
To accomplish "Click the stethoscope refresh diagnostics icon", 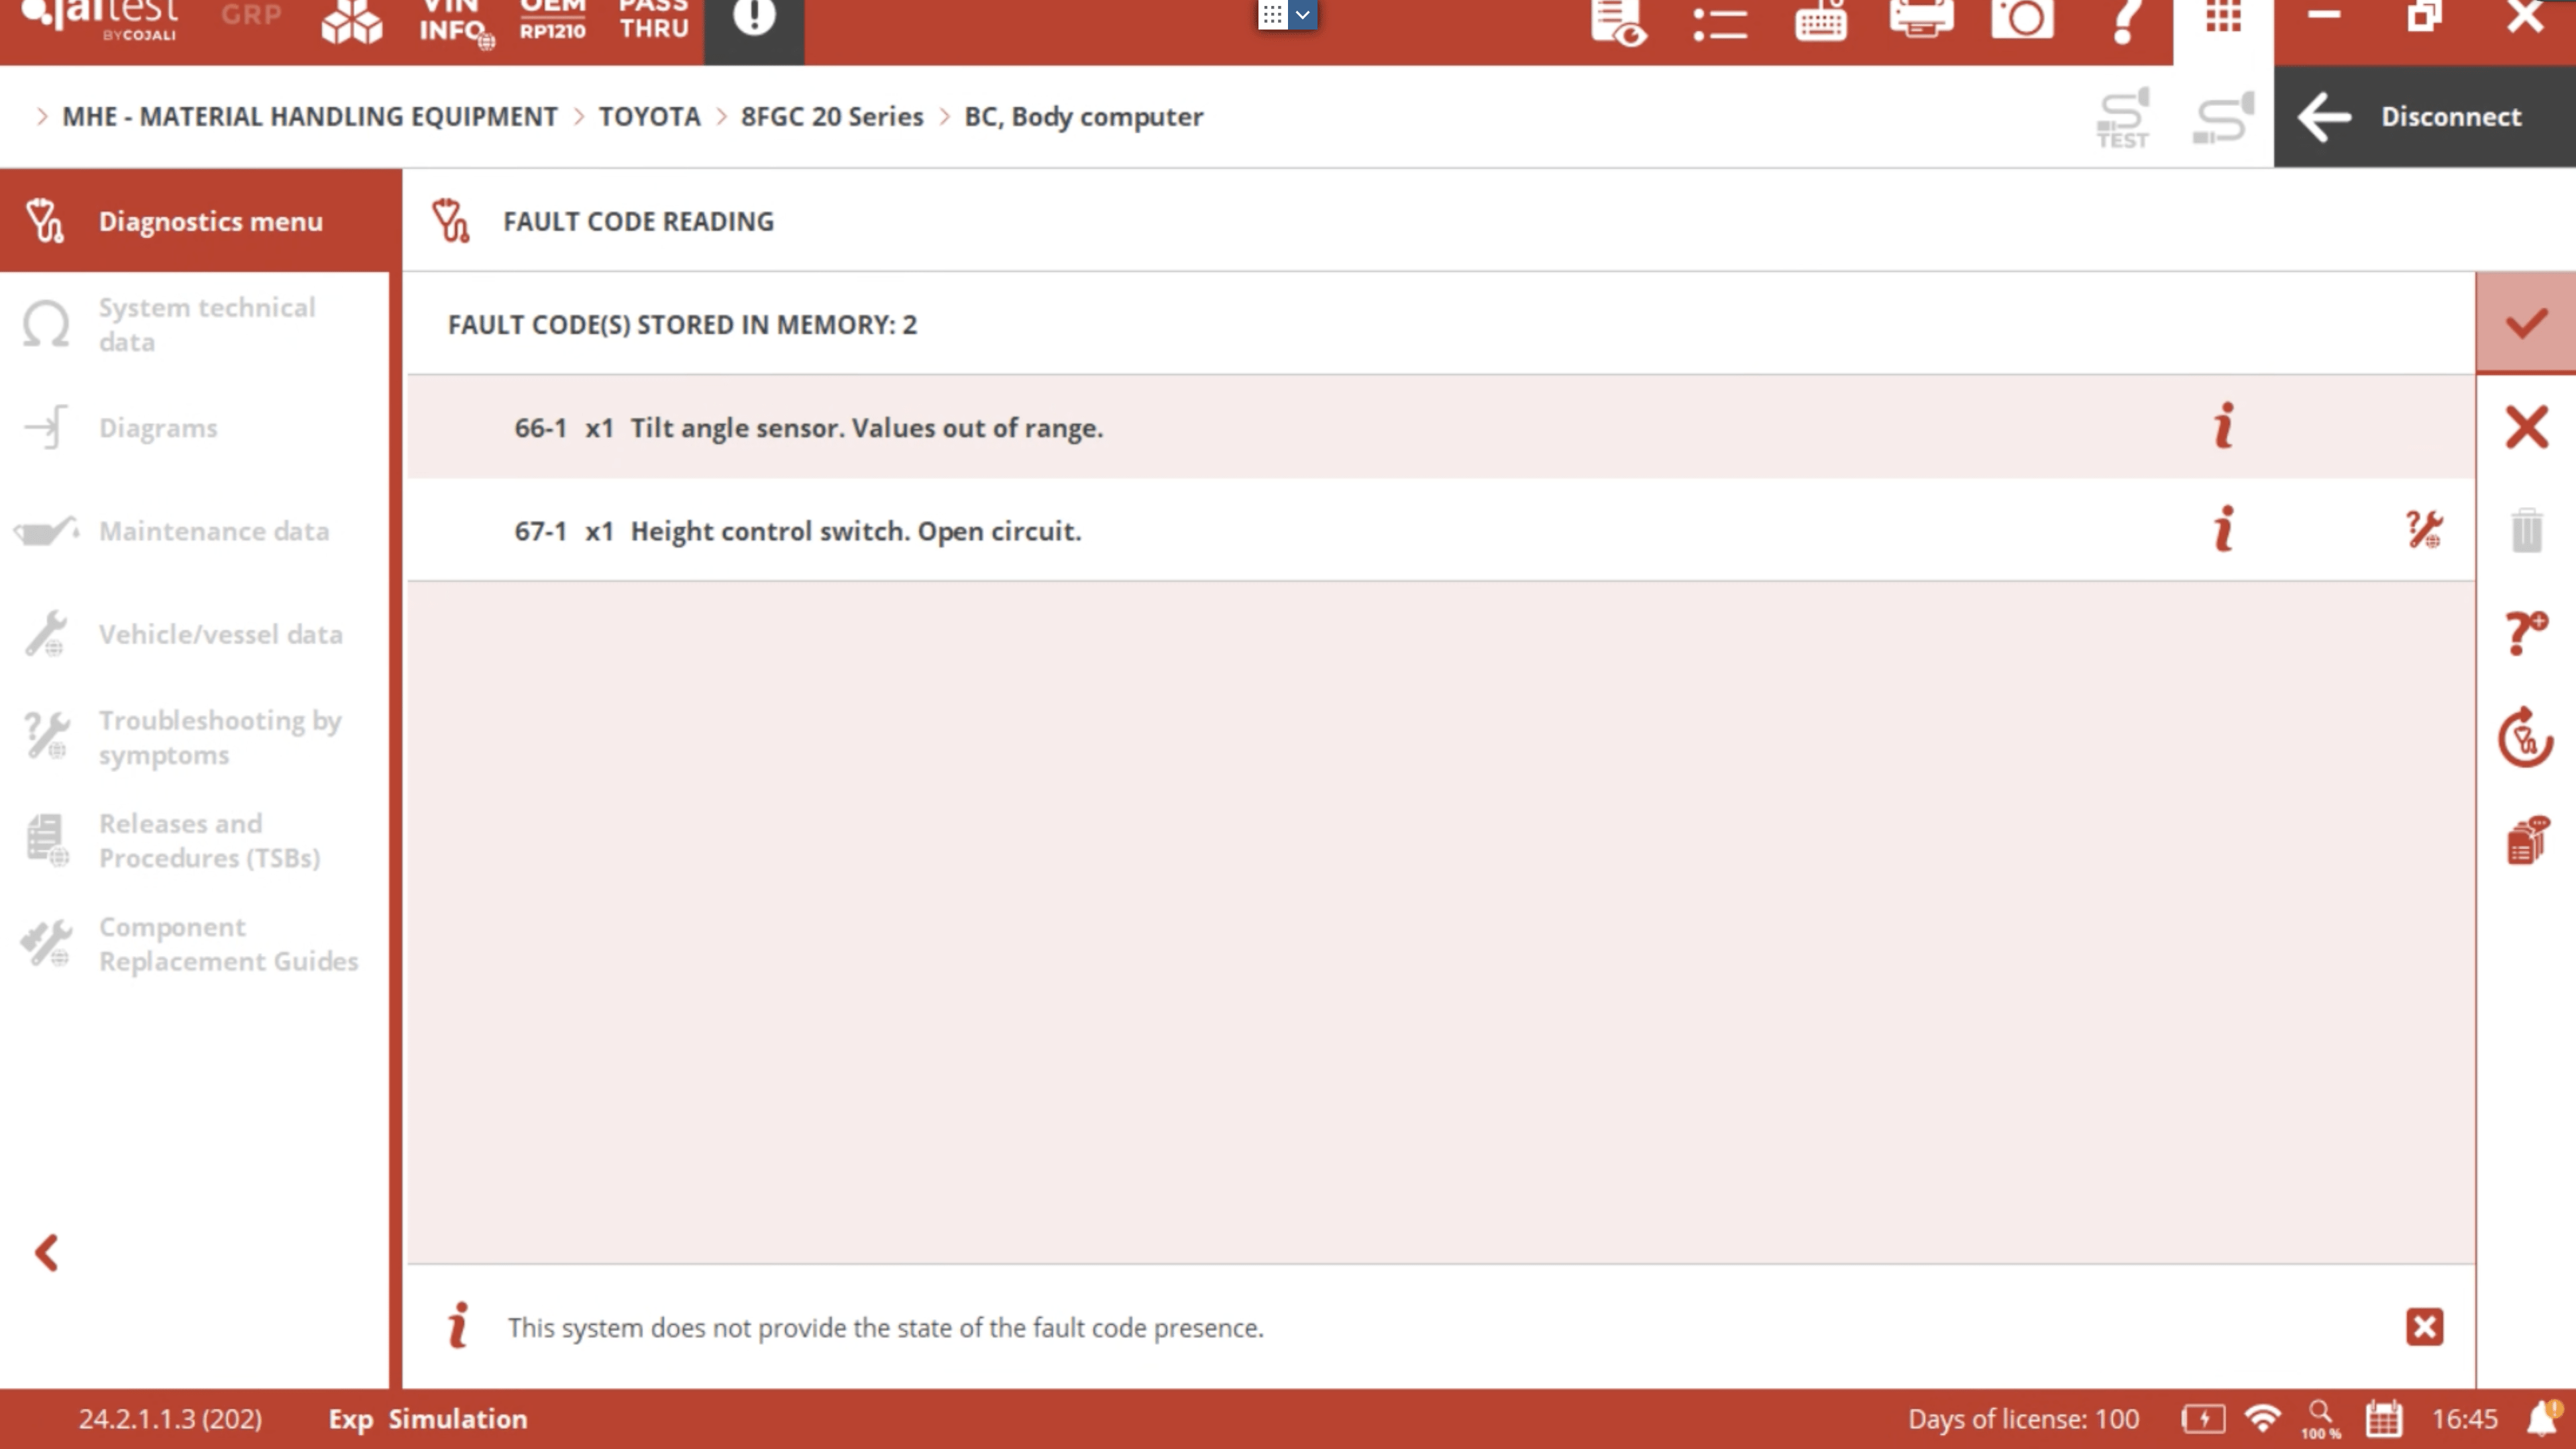I will click(x=2526, y=738).
